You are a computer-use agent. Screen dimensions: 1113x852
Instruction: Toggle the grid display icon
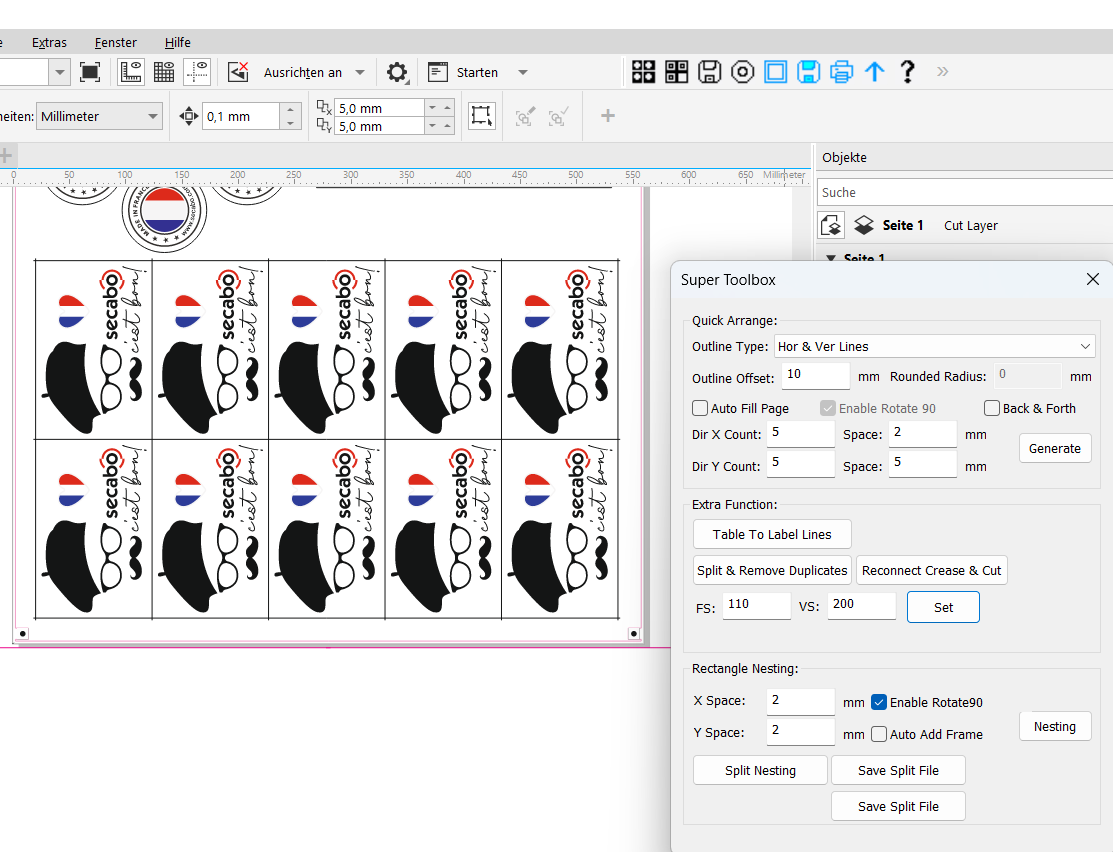point(164,72)
